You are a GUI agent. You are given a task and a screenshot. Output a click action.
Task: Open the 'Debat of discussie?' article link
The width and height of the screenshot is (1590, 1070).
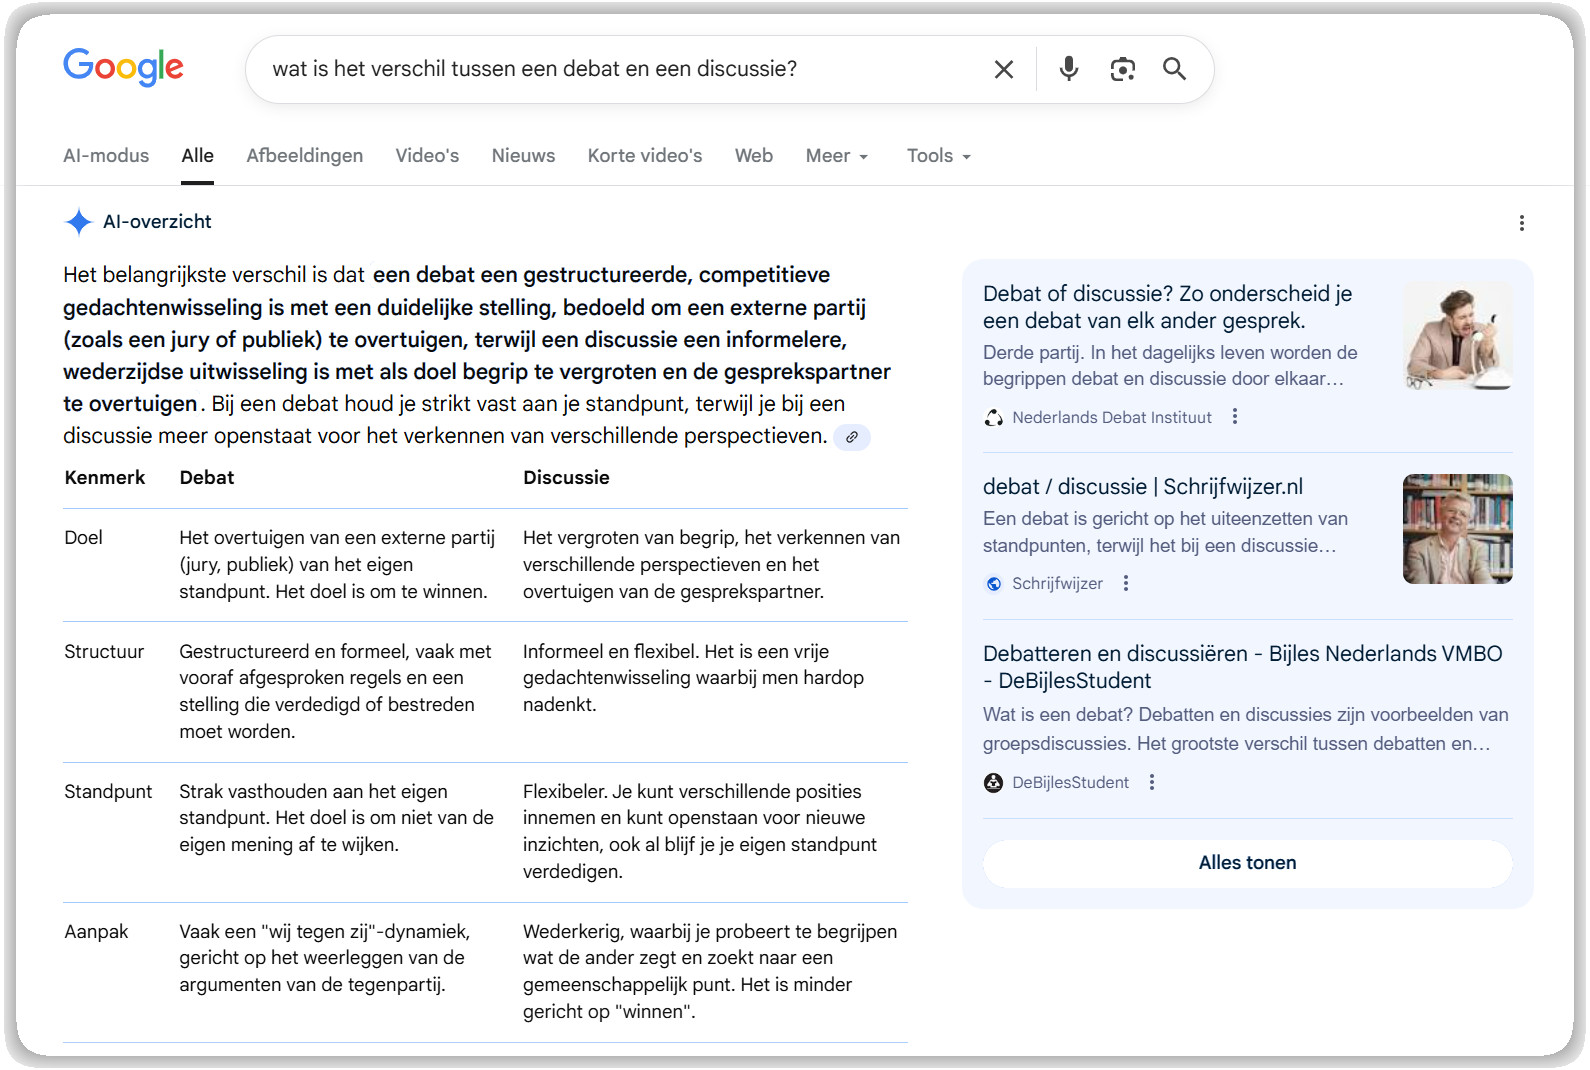click(x=1166, y=306)
